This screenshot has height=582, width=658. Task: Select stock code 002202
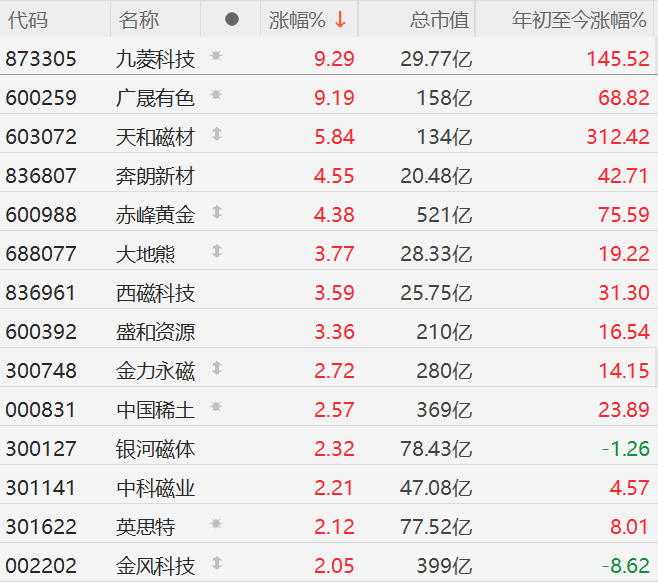(41, 566)
